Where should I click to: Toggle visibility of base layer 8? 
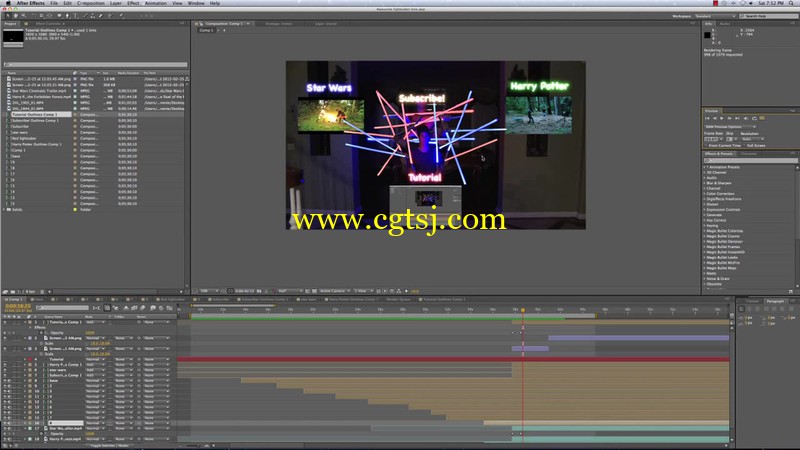point(5,381)
